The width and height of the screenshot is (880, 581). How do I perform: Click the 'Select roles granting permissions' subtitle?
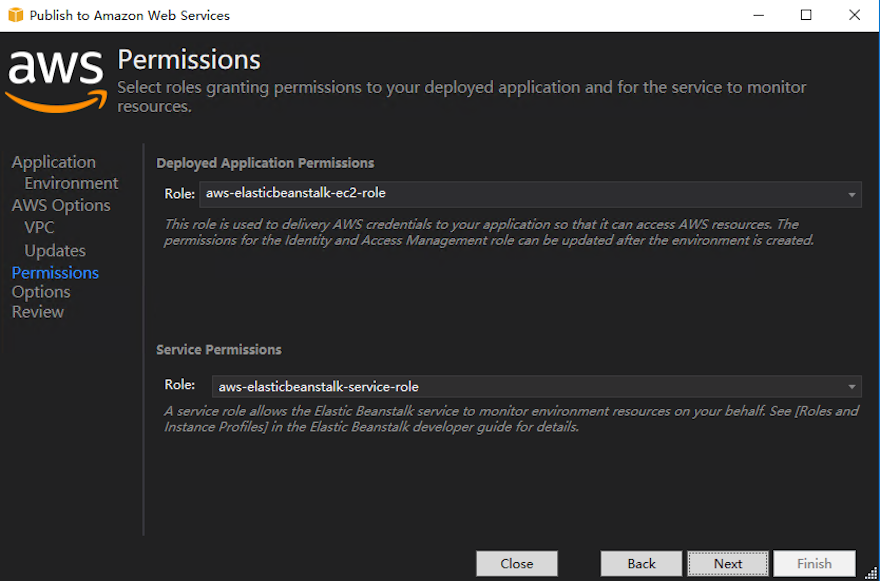pos(462,97)
